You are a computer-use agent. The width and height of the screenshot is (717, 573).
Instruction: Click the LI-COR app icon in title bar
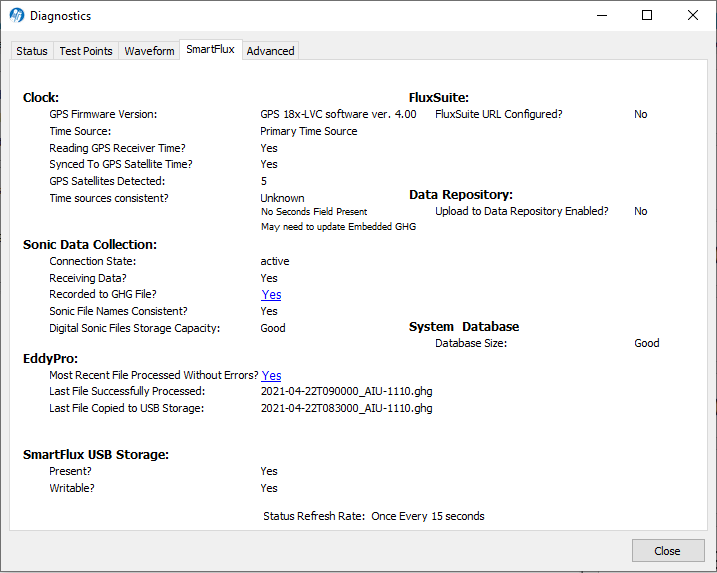click(x=16, y=16)
